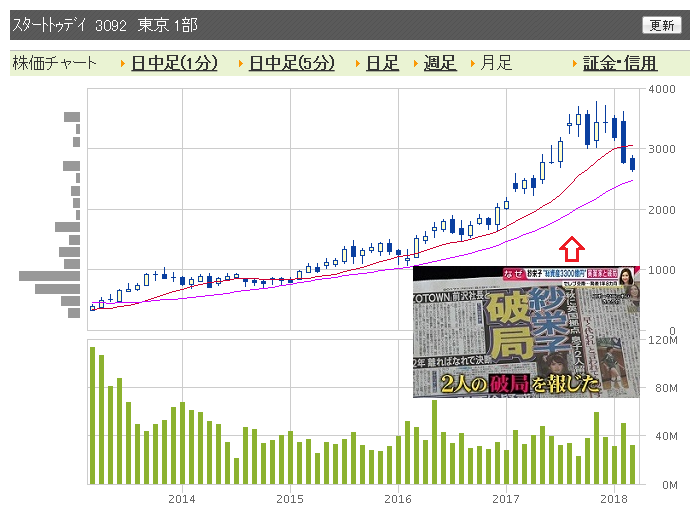
Task: Click the 更新 refresh button
Action: pyautogui.click(x=662, y=25)
